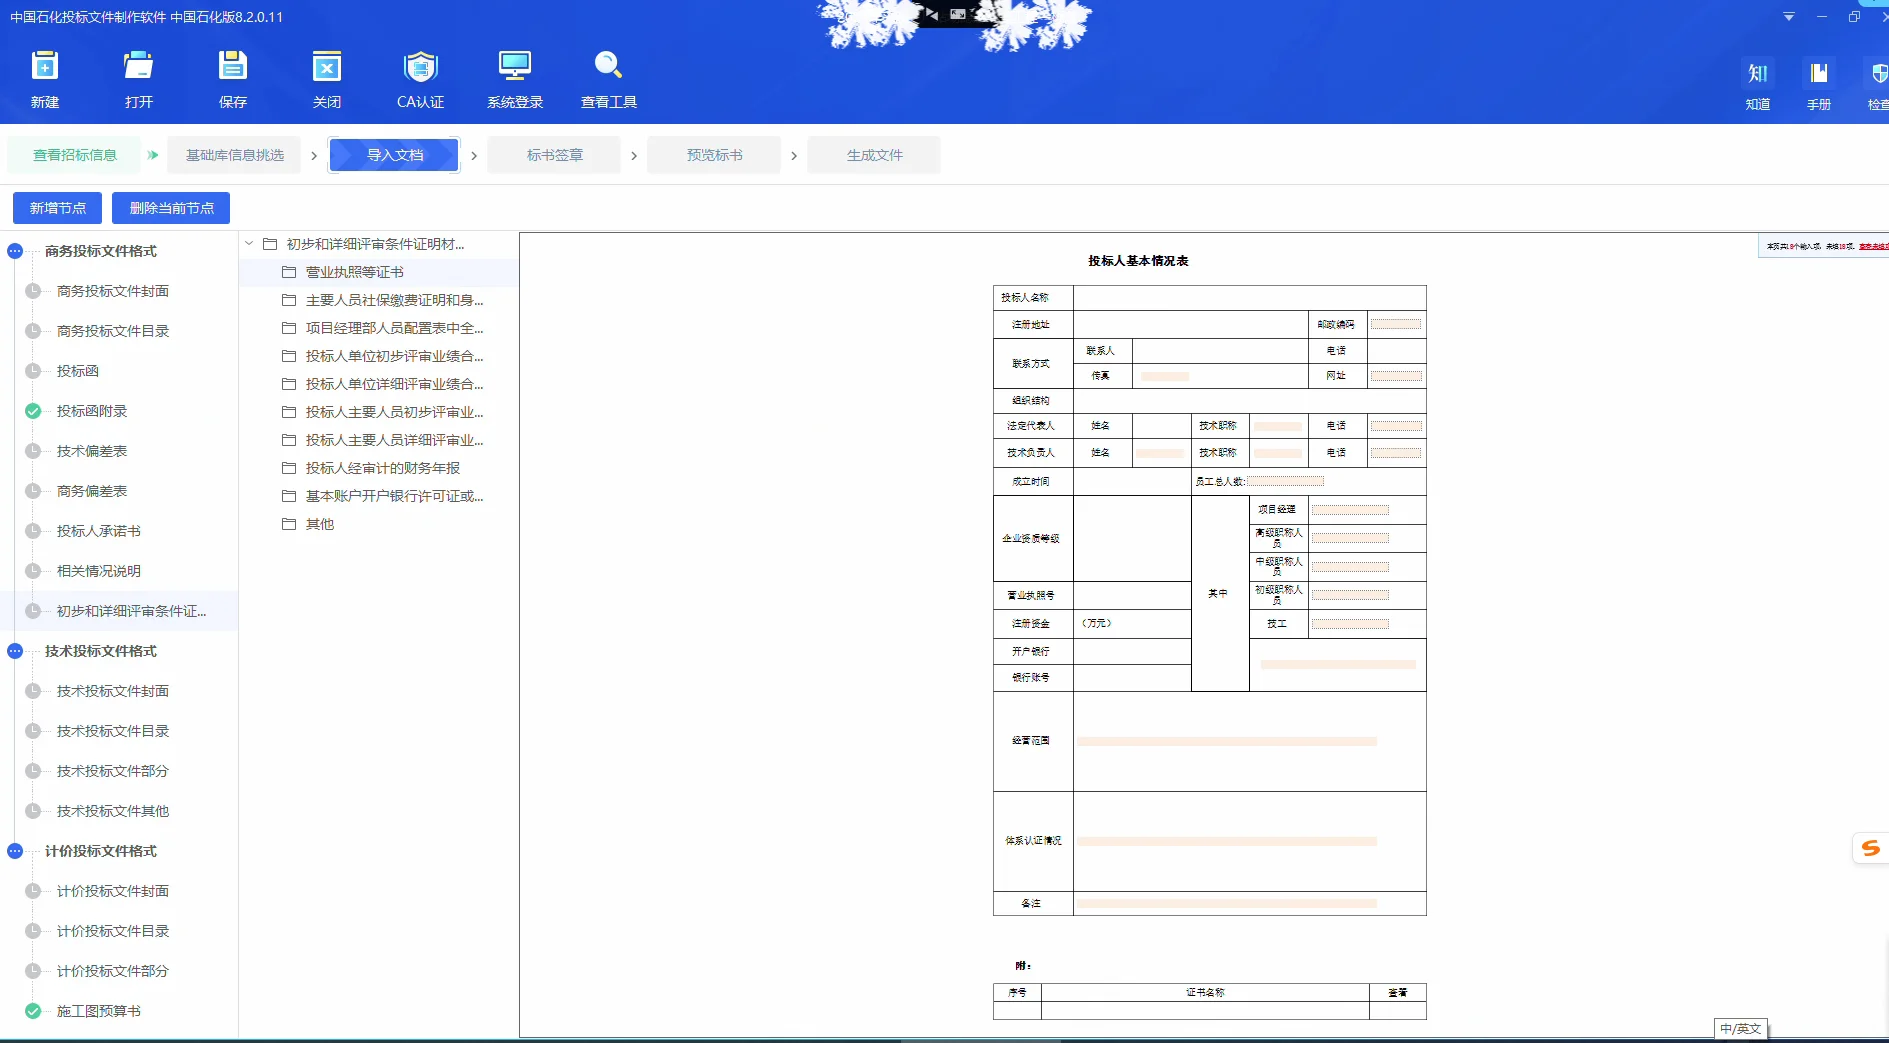Click the 员工总人数 field

pos(1285,481)
